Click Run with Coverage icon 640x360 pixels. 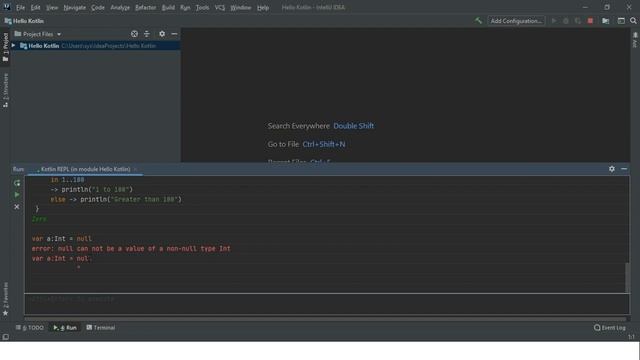point(578,21)
